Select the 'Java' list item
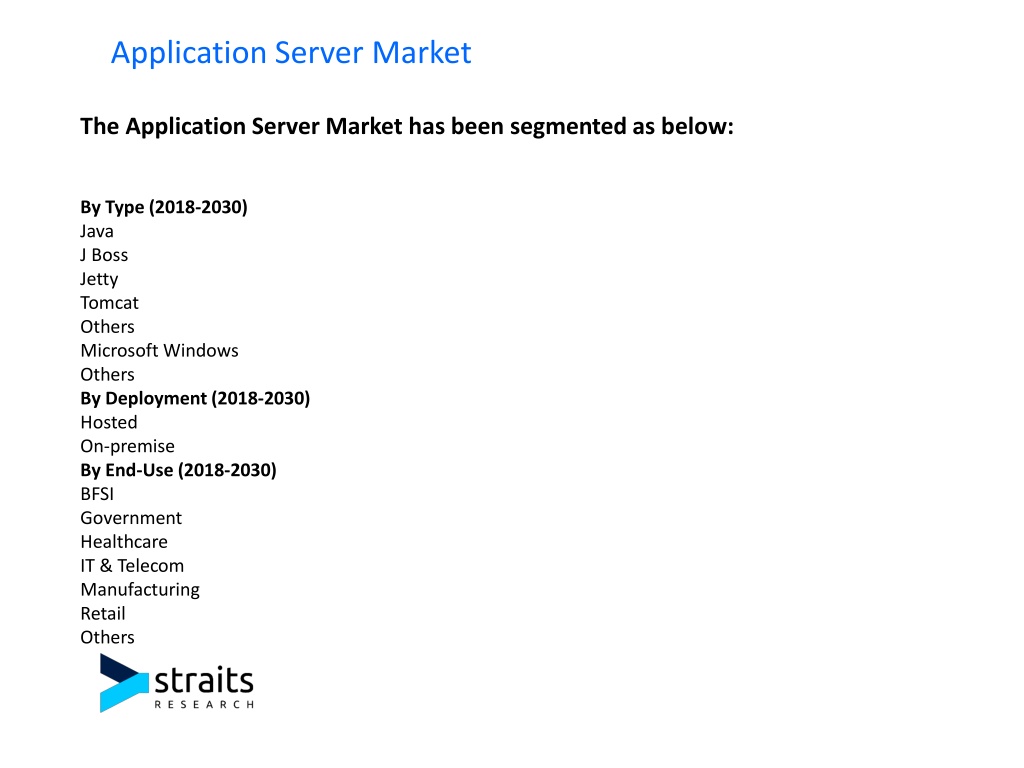 point(97,231)
